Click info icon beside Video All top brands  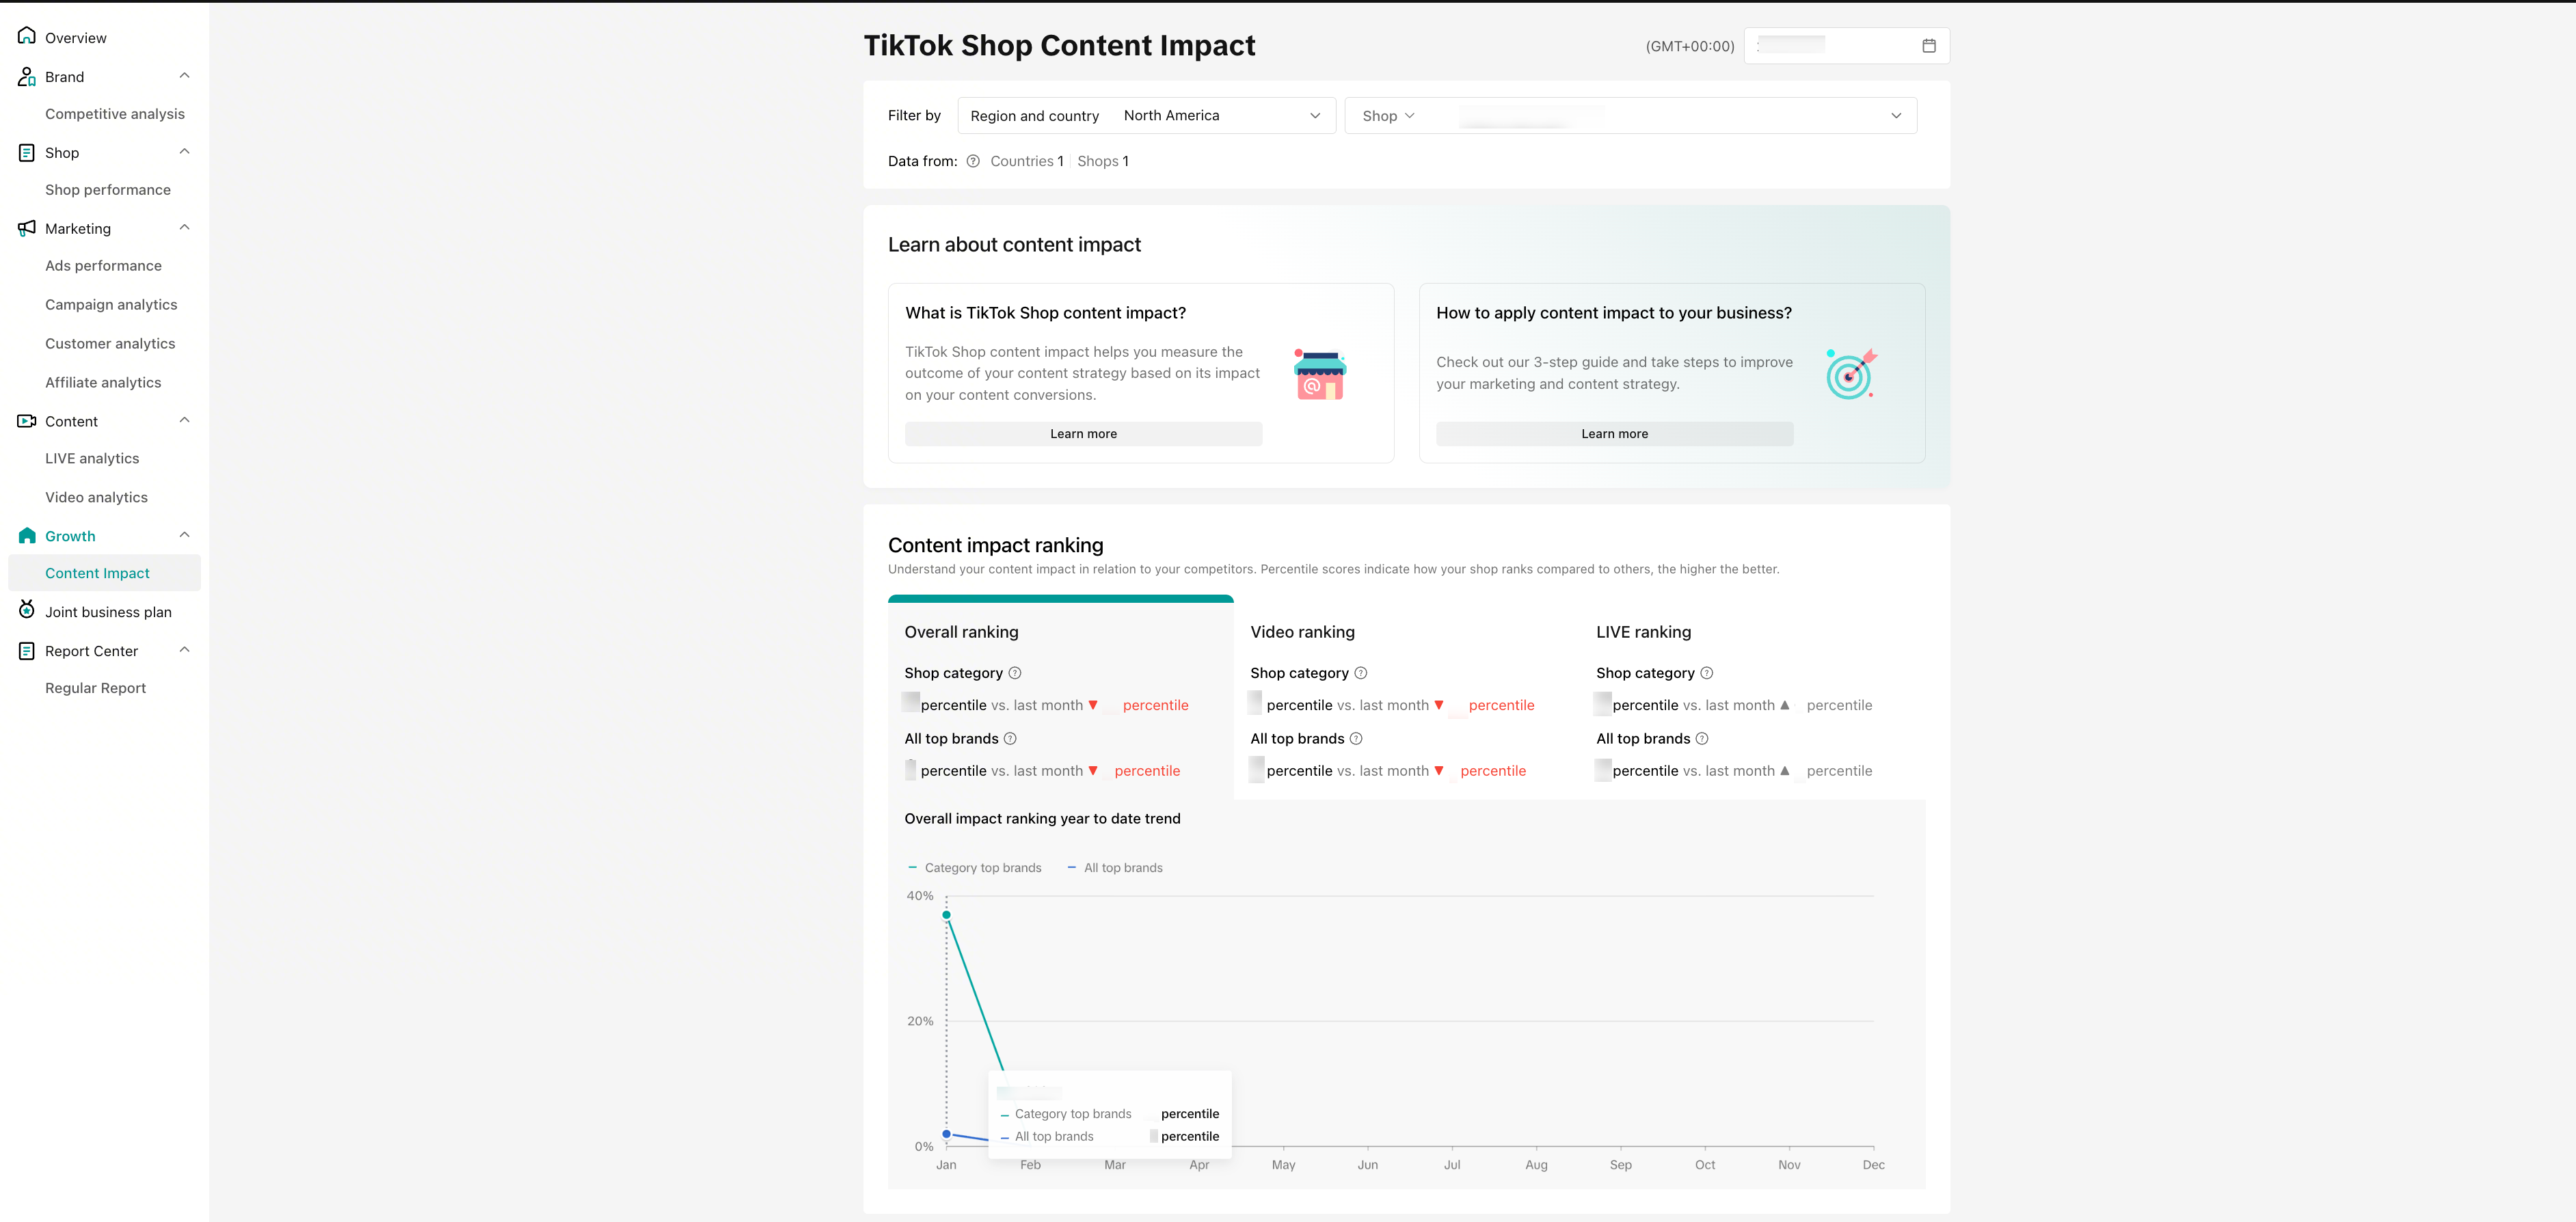tap(1356, 739)
